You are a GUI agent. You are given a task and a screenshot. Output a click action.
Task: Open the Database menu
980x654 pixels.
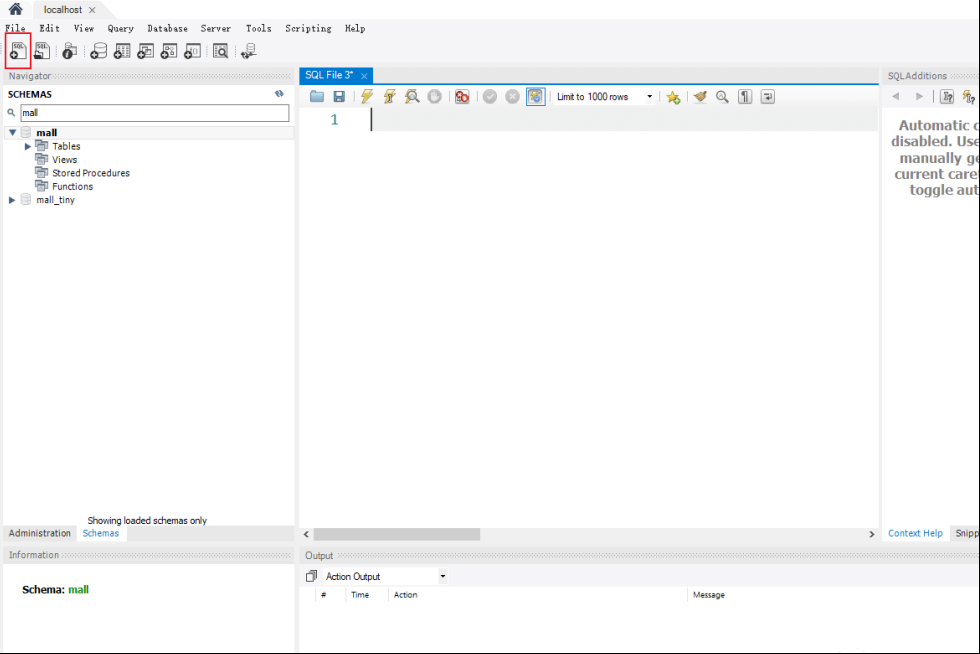click(x=168, y=28)
